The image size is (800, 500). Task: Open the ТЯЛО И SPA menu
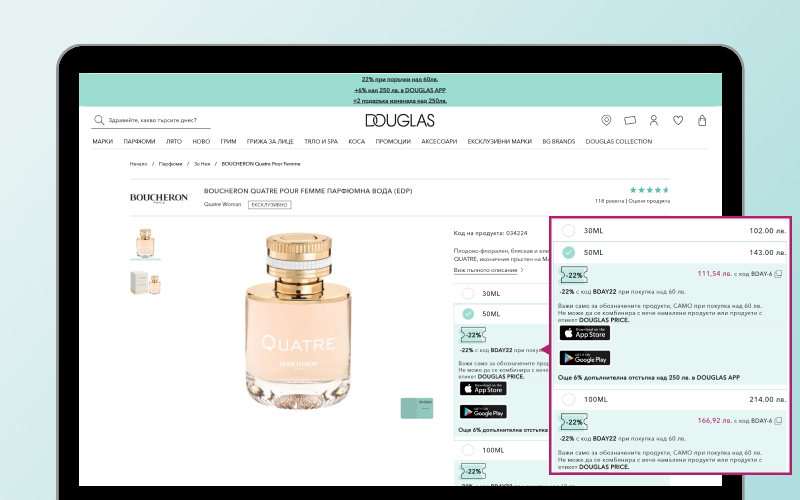[x=321, y=141]
